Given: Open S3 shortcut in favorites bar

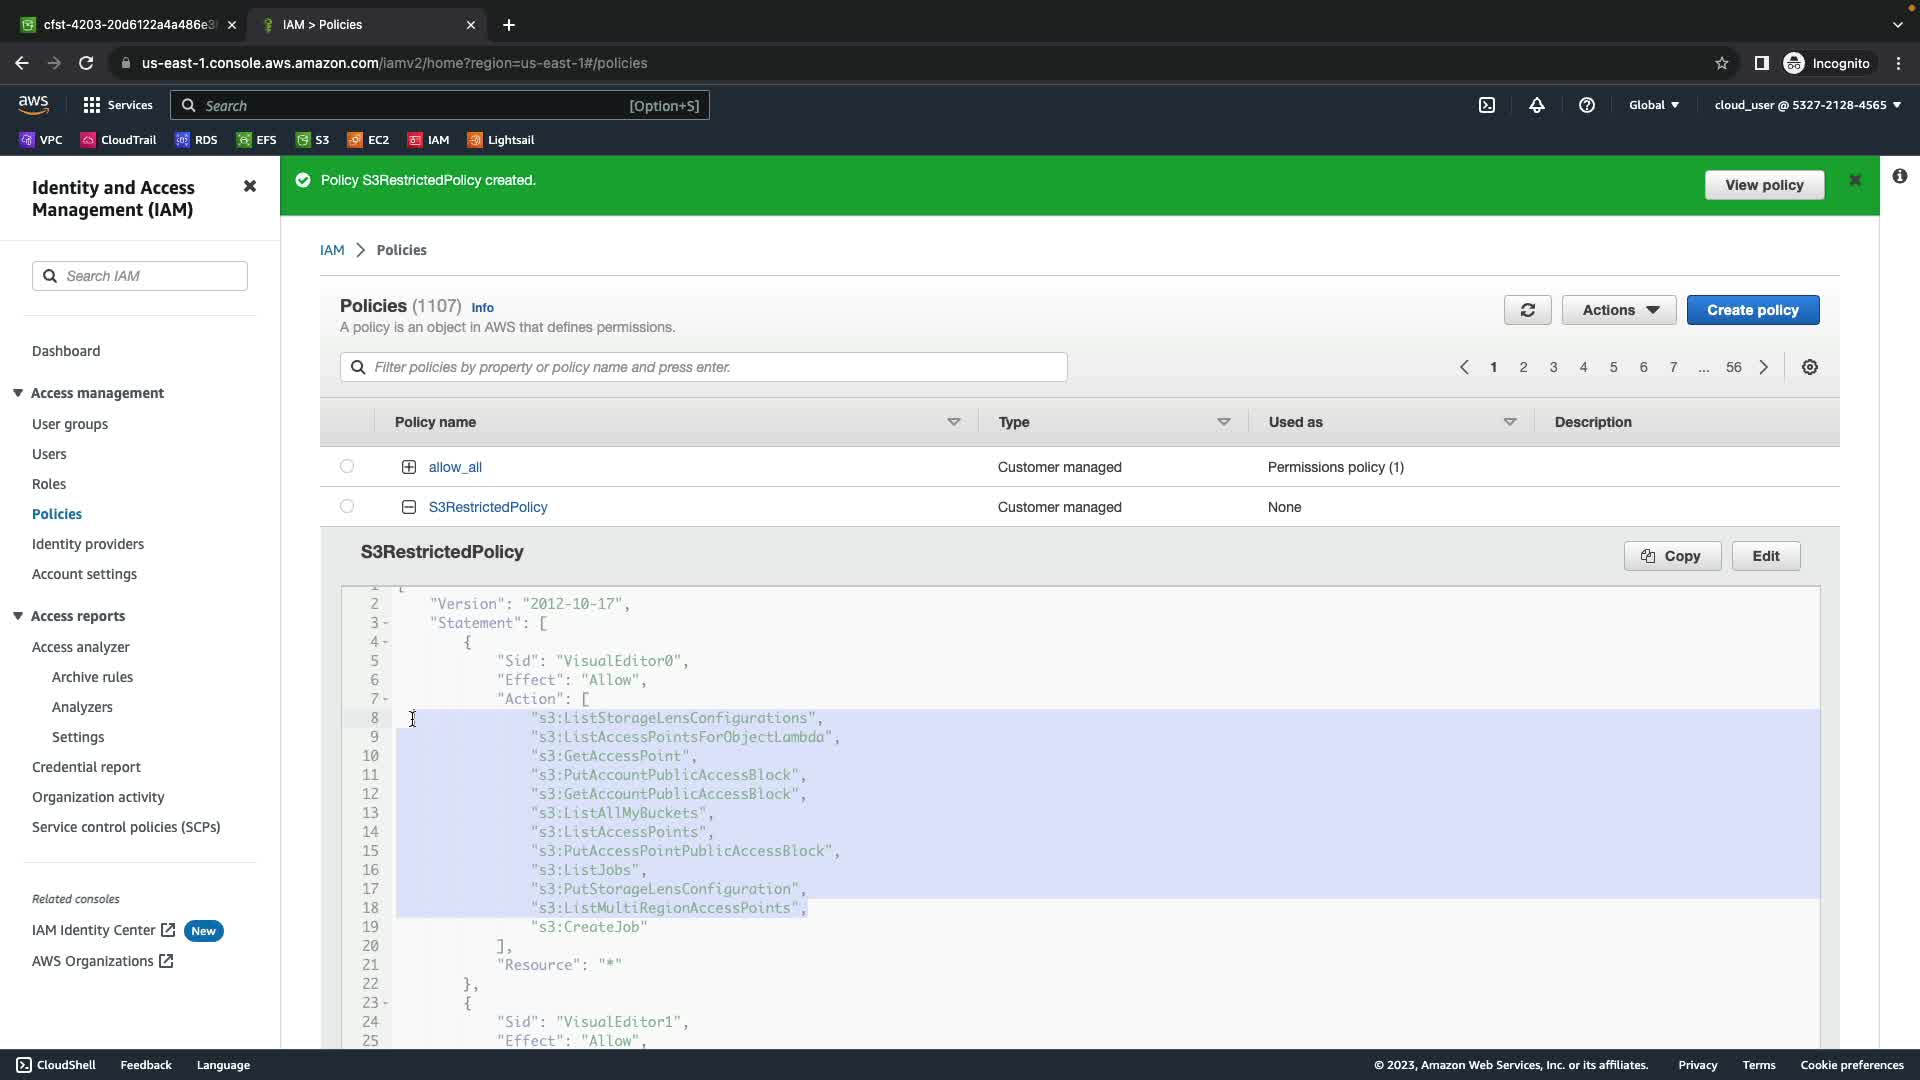Looking at the screenshot, I should 312,140.
